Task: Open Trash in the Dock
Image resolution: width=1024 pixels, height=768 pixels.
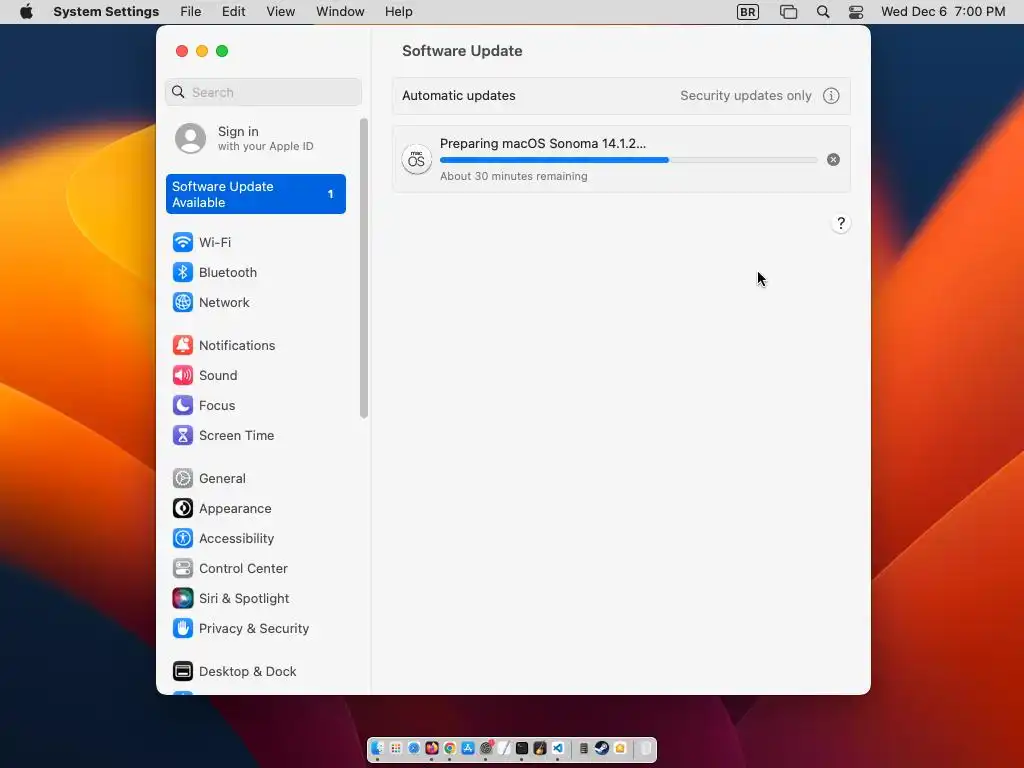Action: pos(645,748)
